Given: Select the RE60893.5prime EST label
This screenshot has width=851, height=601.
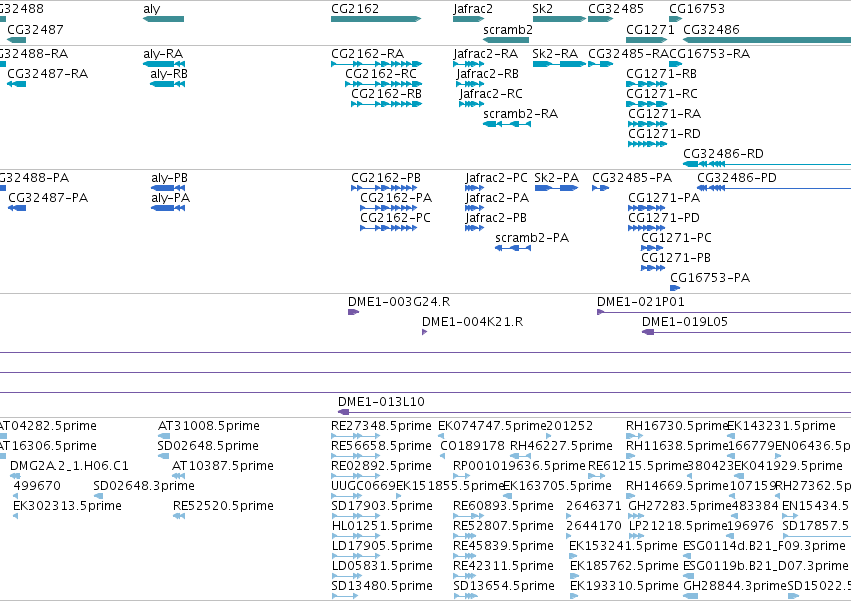Looking at the screenshot, I should coord(503,506).
